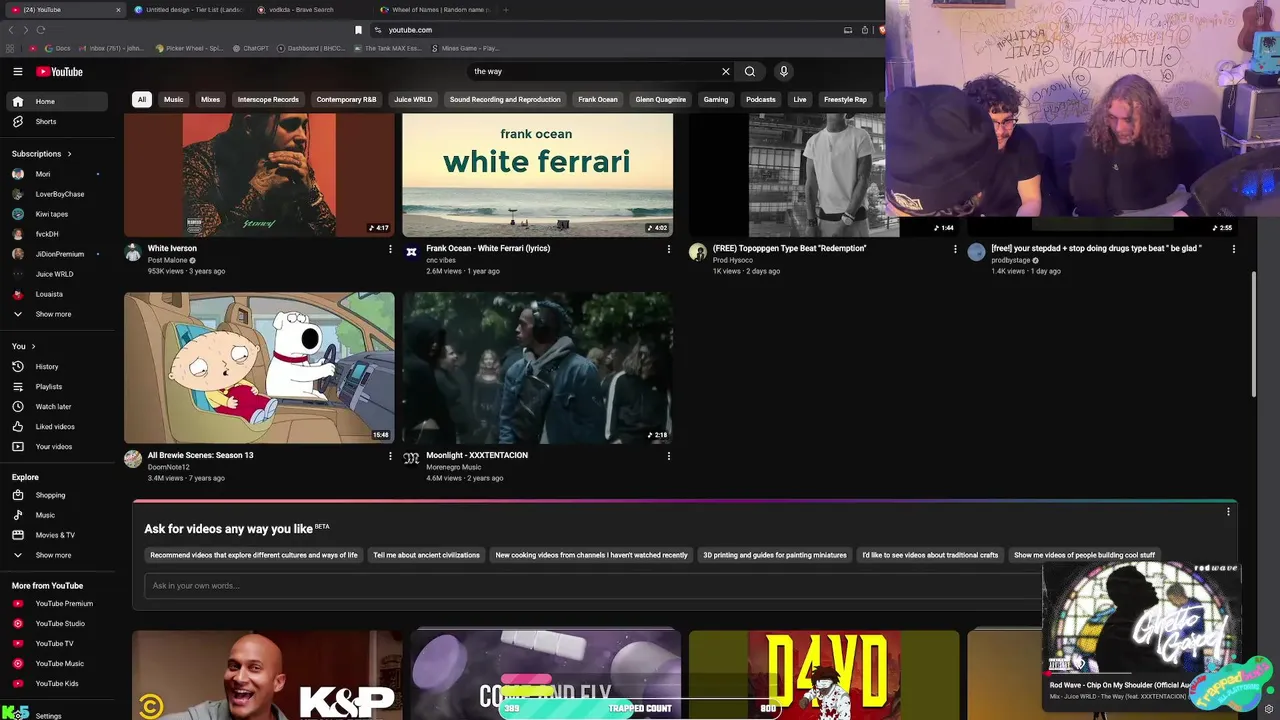Open options for Frank Ocean White Ferrari video
The width and height of the screenshot is (1280, 720).
(668, 249)
